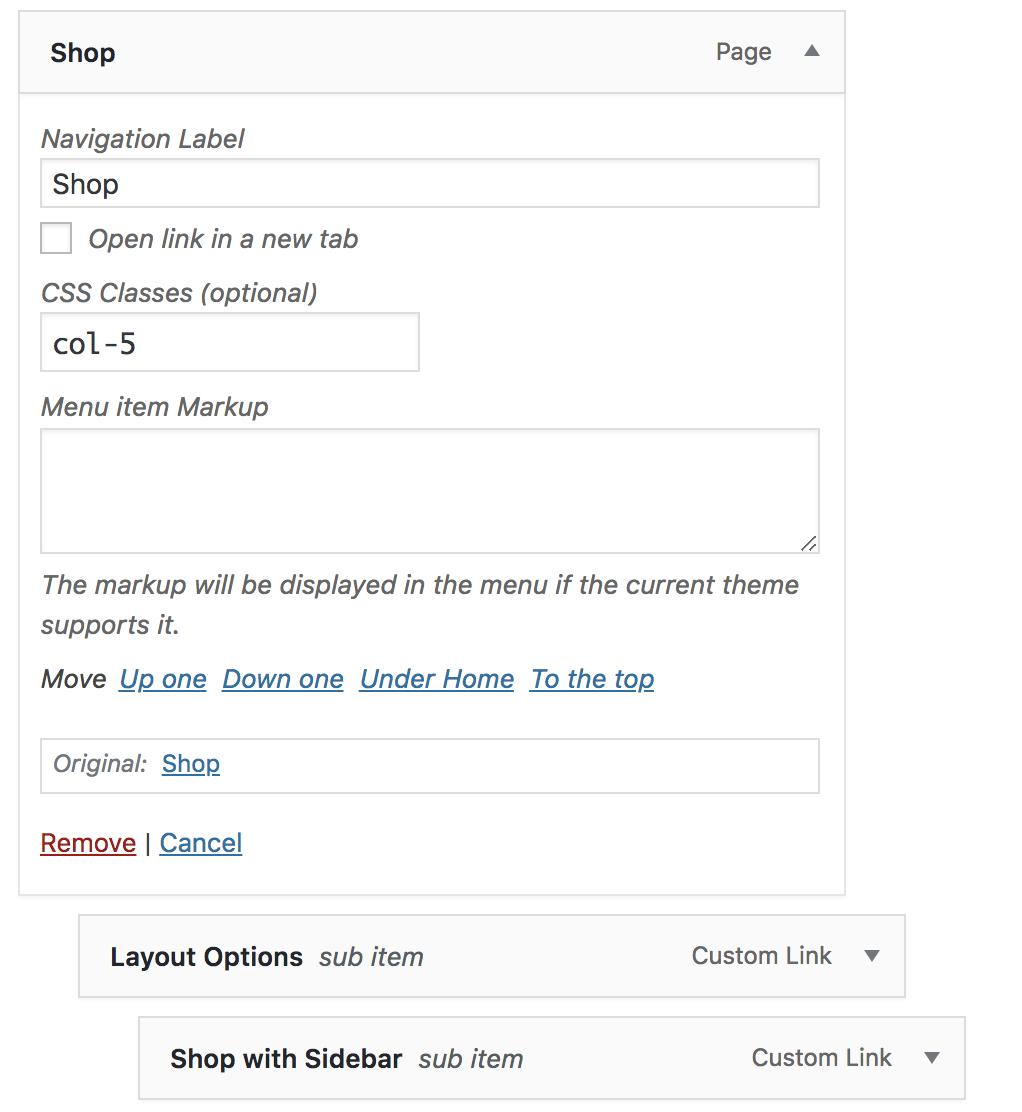Focus the CSS Classes input field
The image size is (1022, 1112).
point(230,343)
